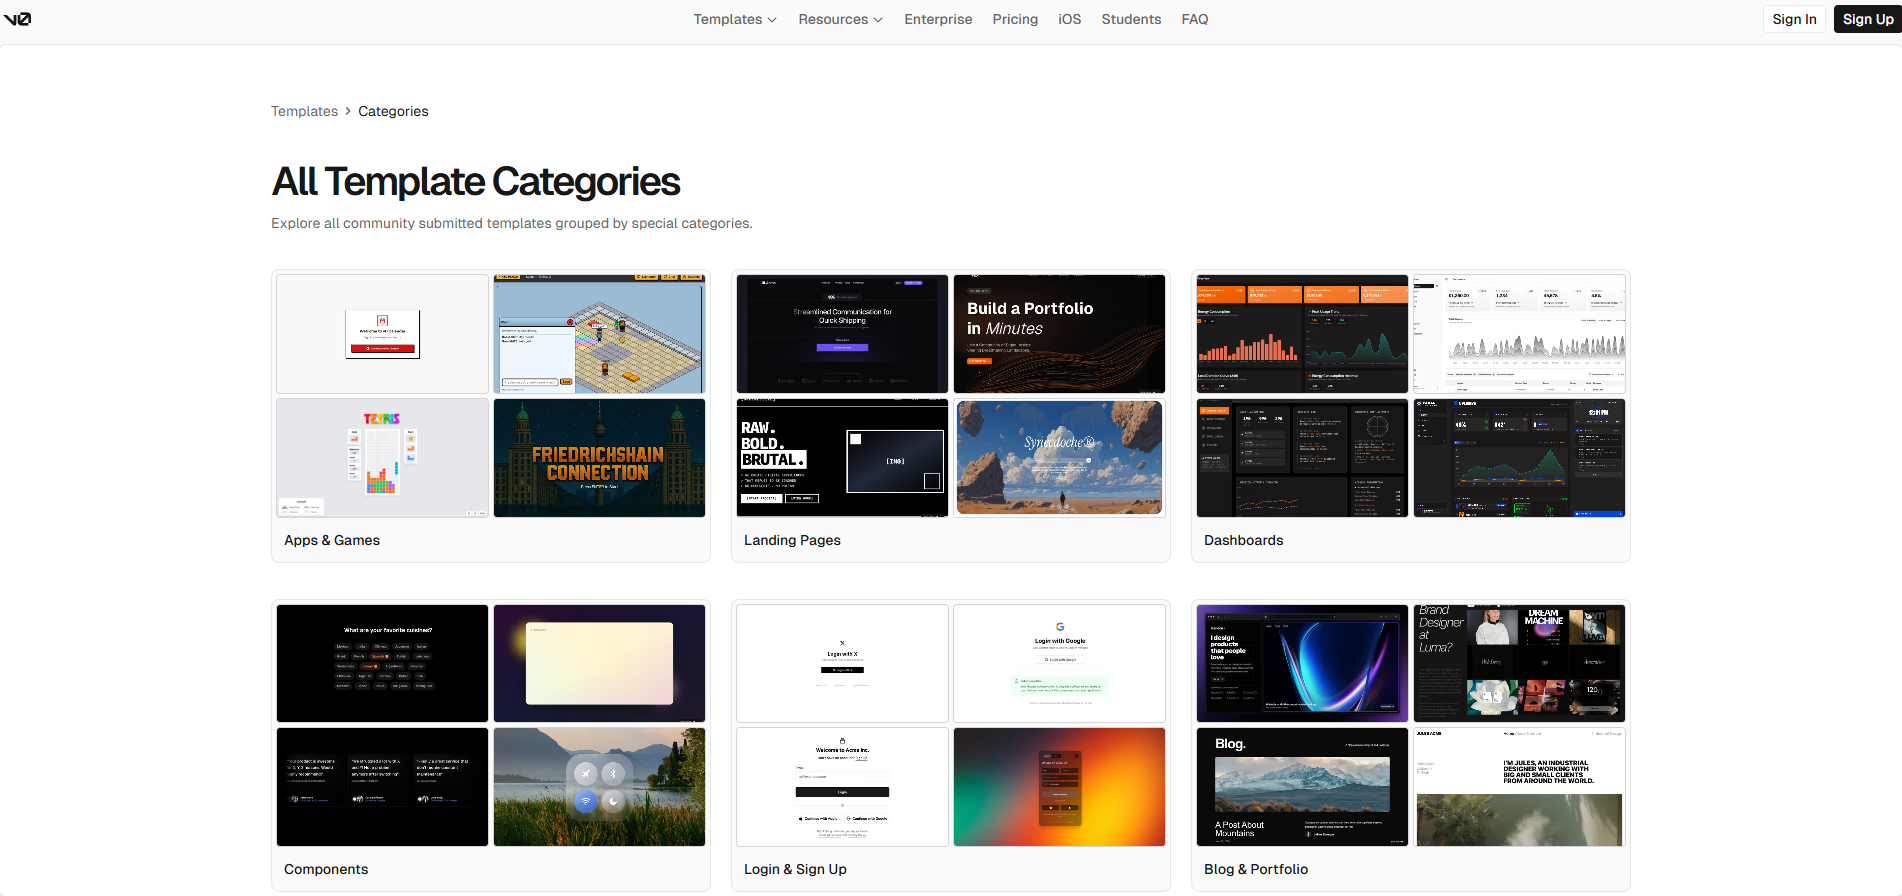Image resolution: width=1902 pixels, height=896 pixels.
Task: Expand the Resources dropdown menu
Action: pyautogui.click(x=840, y=19)
